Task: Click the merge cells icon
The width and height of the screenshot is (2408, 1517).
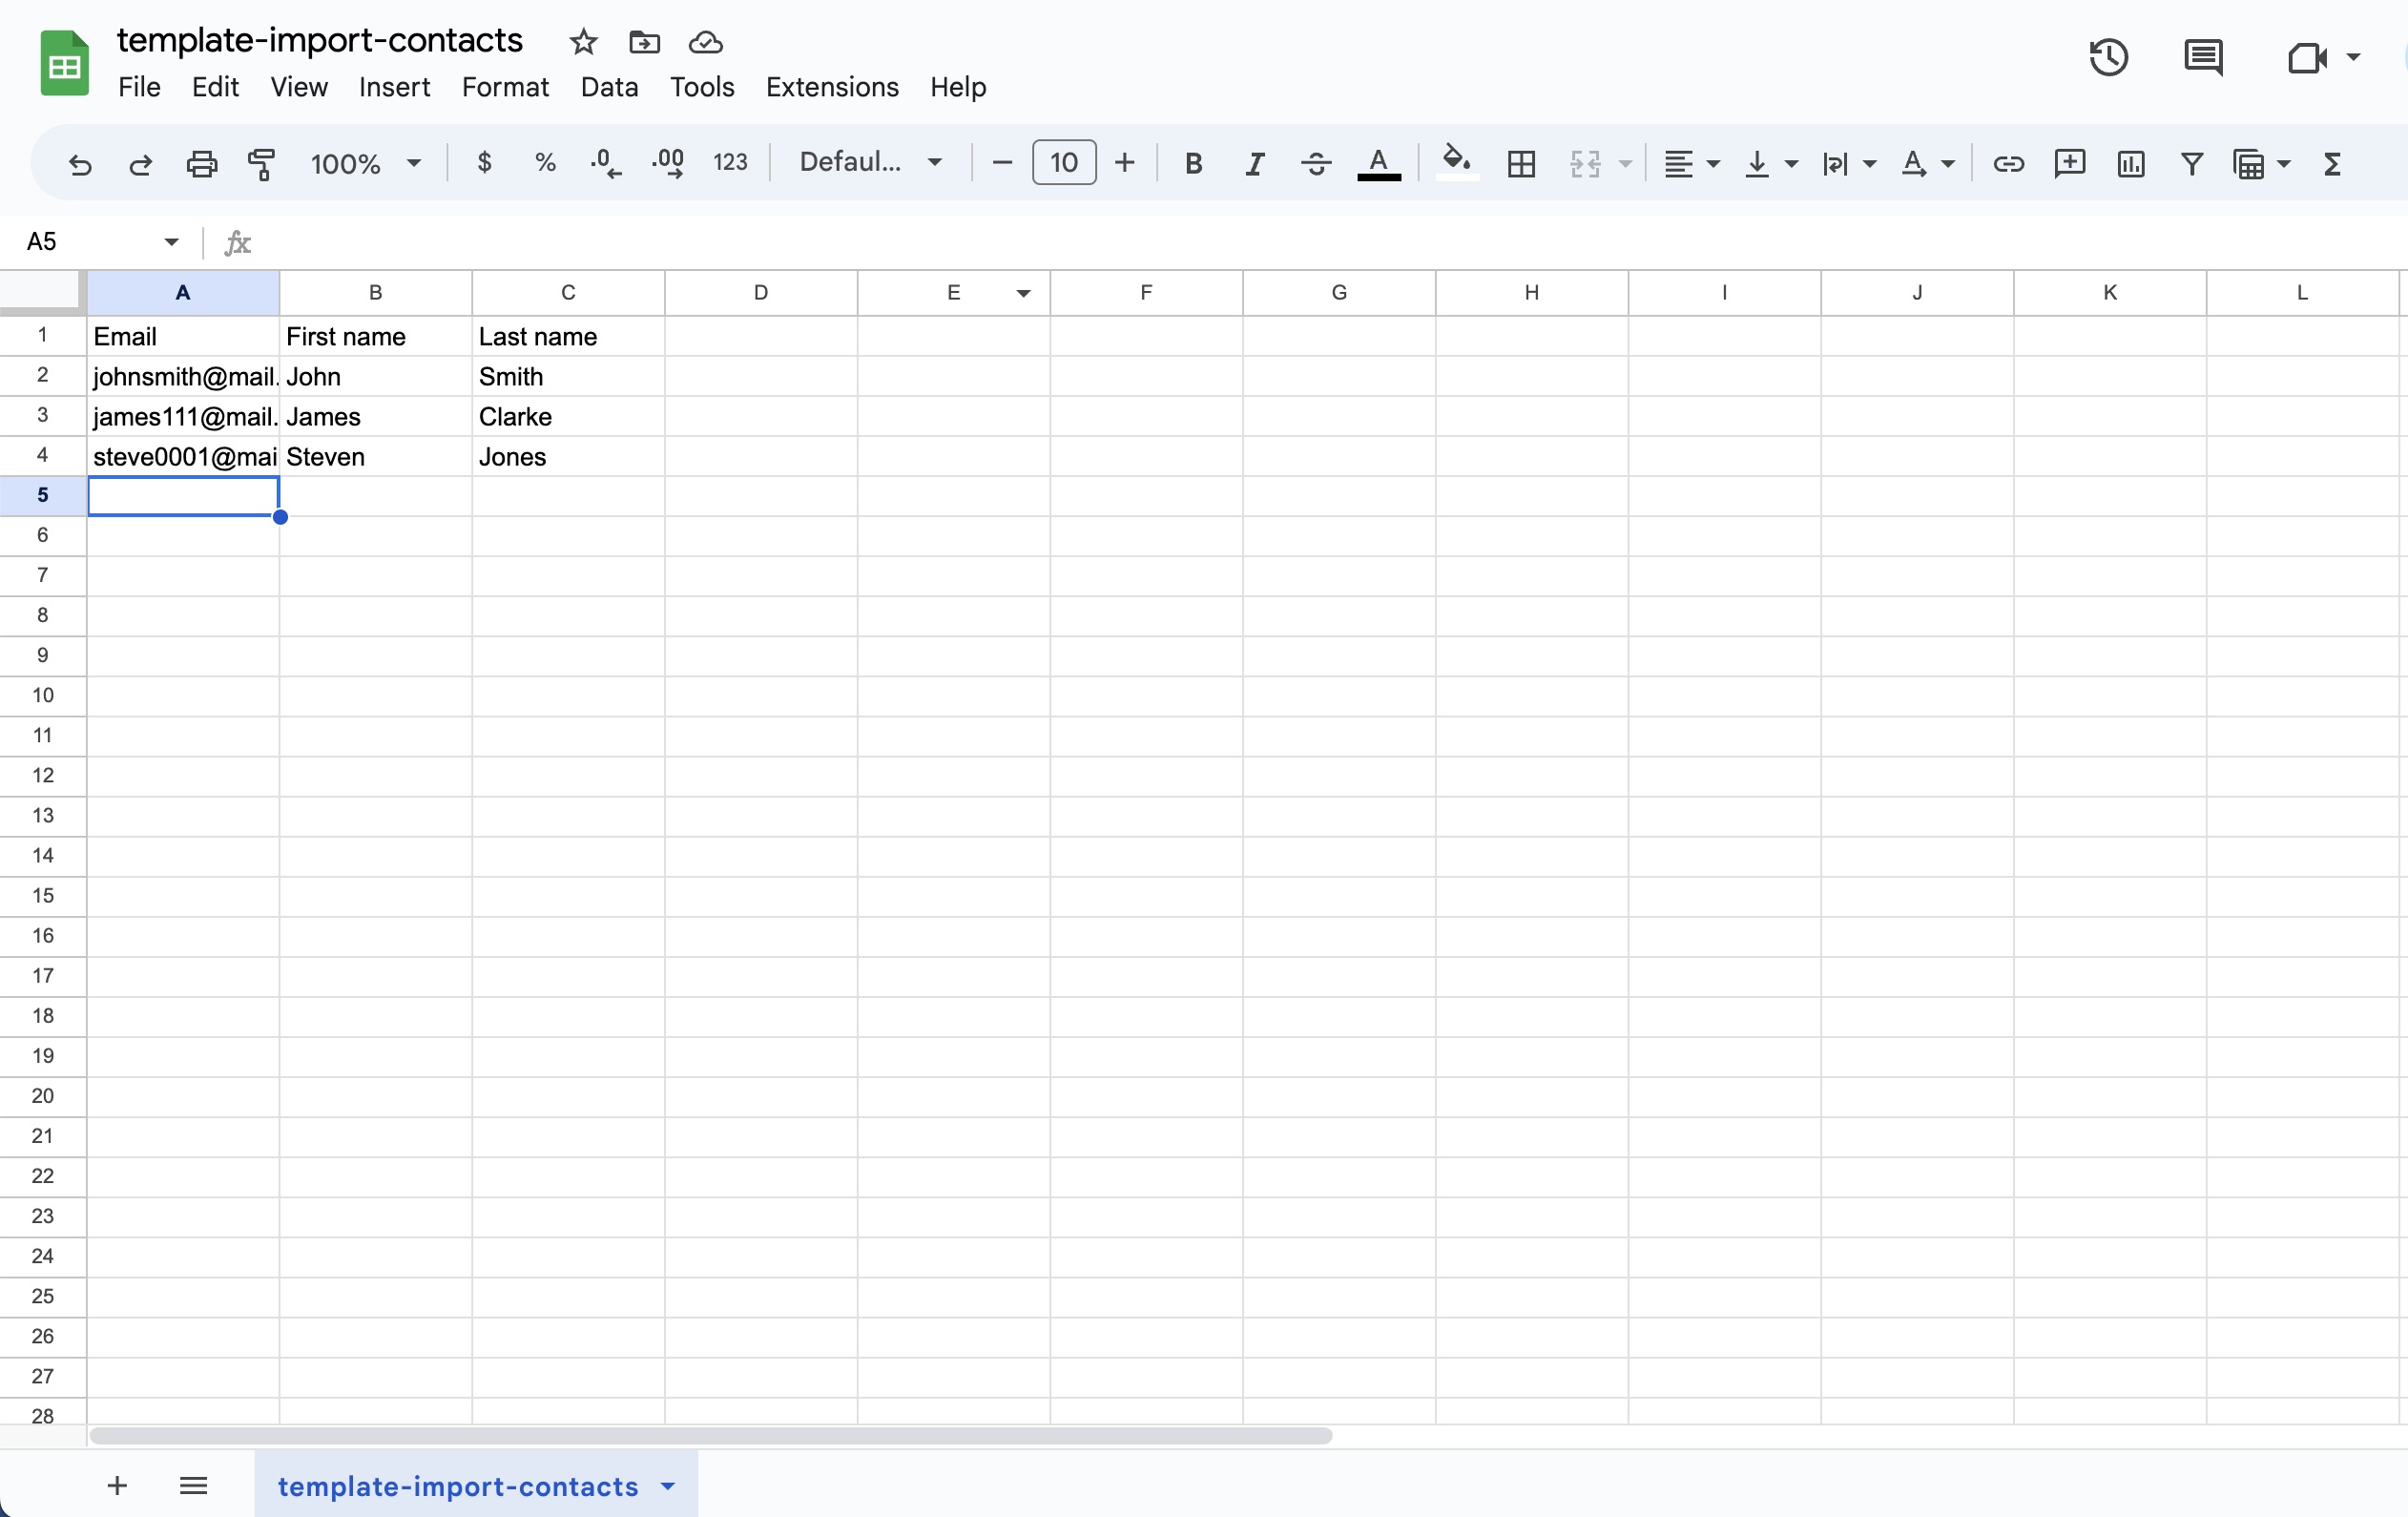Action: pyautogui.click(x=1585, y=162)
